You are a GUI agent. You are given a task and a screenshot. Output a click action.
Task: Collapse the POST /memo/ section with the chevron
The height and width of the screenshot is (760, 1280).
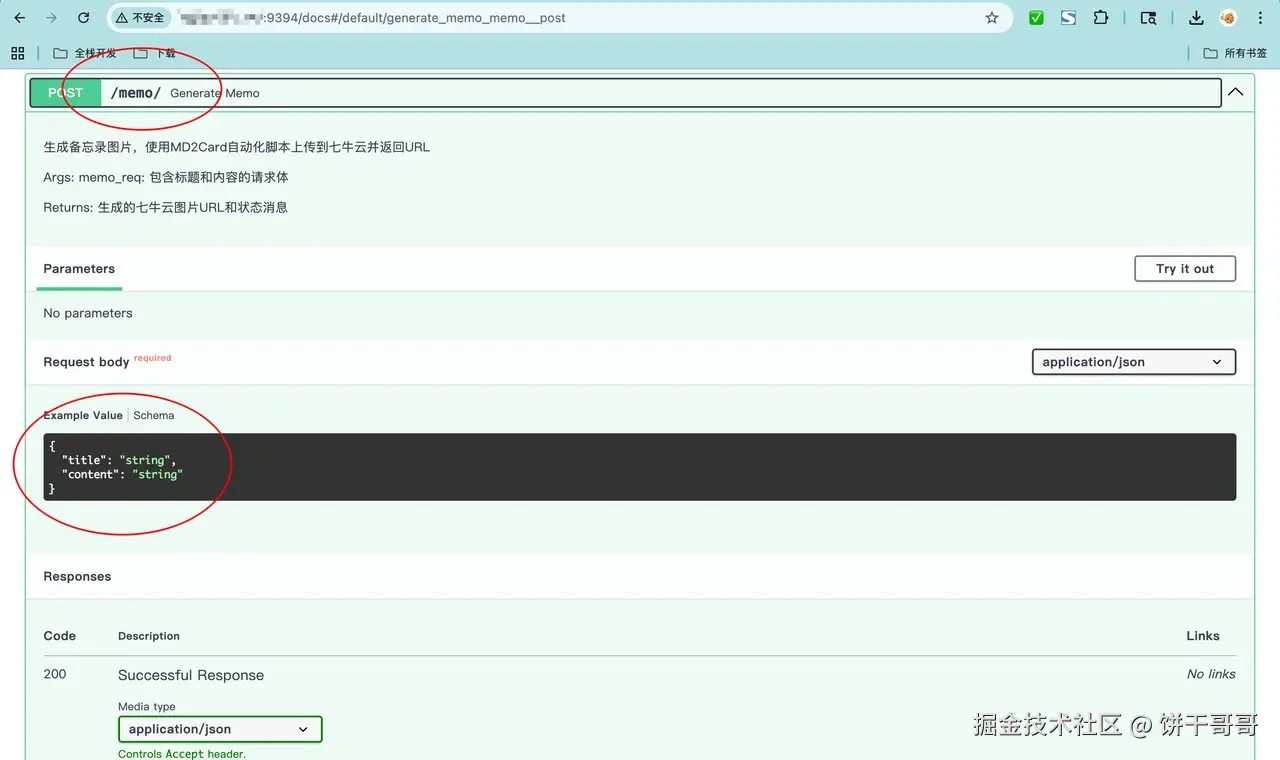[1236, 91]
